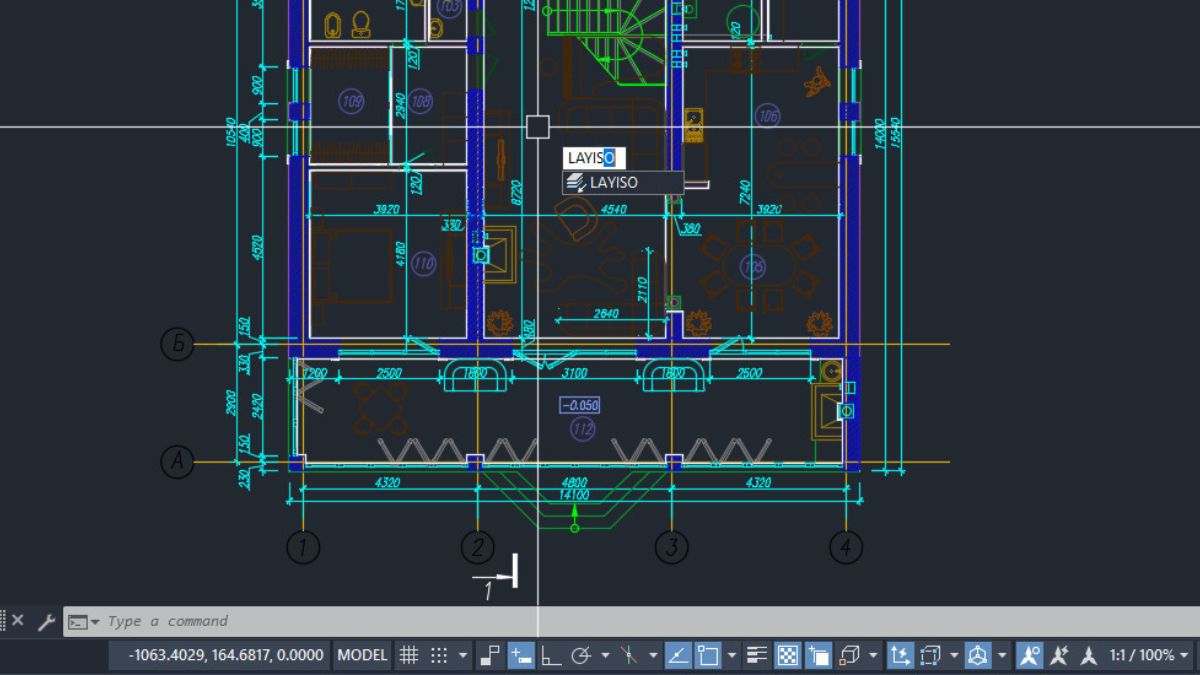Viewport: 1200px width, 675px height.
Task: Toggle the gizmo display
Action: [x=977, y=655]
